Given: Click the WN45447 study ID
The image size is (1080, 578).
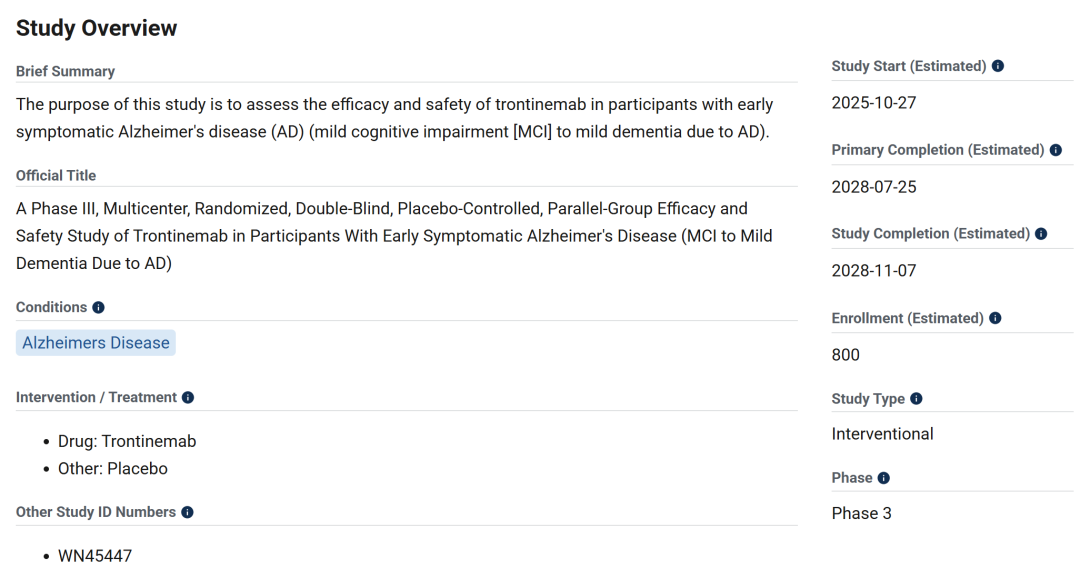Looking at the screenshot, I should (x=95, y=556).
